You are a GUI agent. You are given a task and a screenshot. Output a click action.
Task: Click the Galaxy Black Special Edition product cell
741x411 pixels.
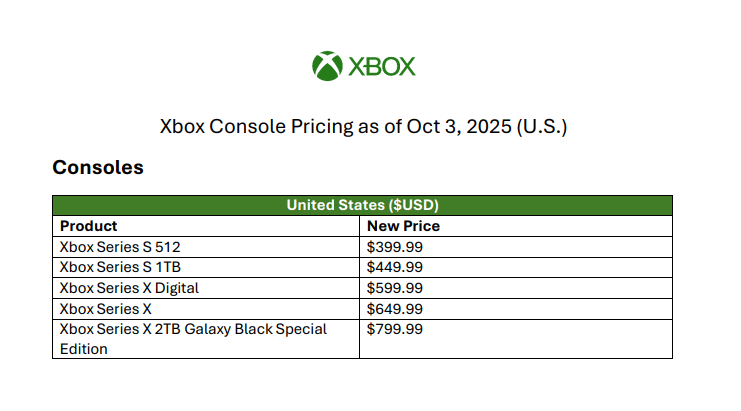(193, 339)
